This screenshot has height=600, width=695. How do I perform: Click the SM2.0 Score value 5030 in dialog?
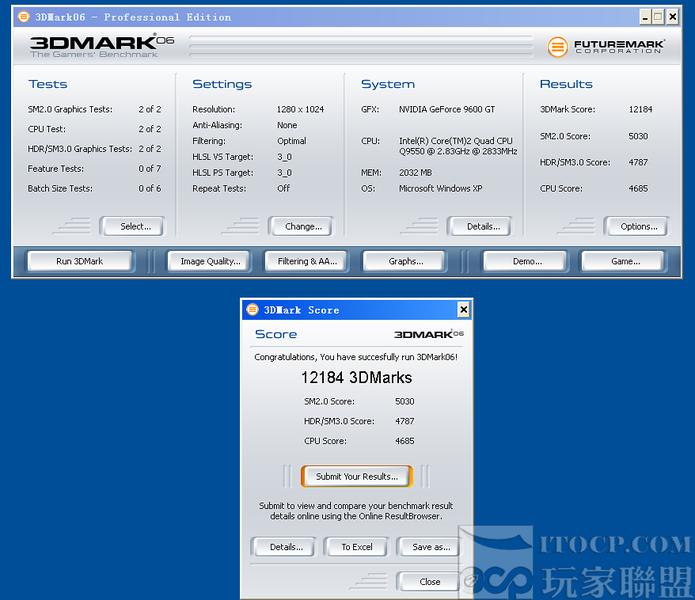tap(405, 401)
